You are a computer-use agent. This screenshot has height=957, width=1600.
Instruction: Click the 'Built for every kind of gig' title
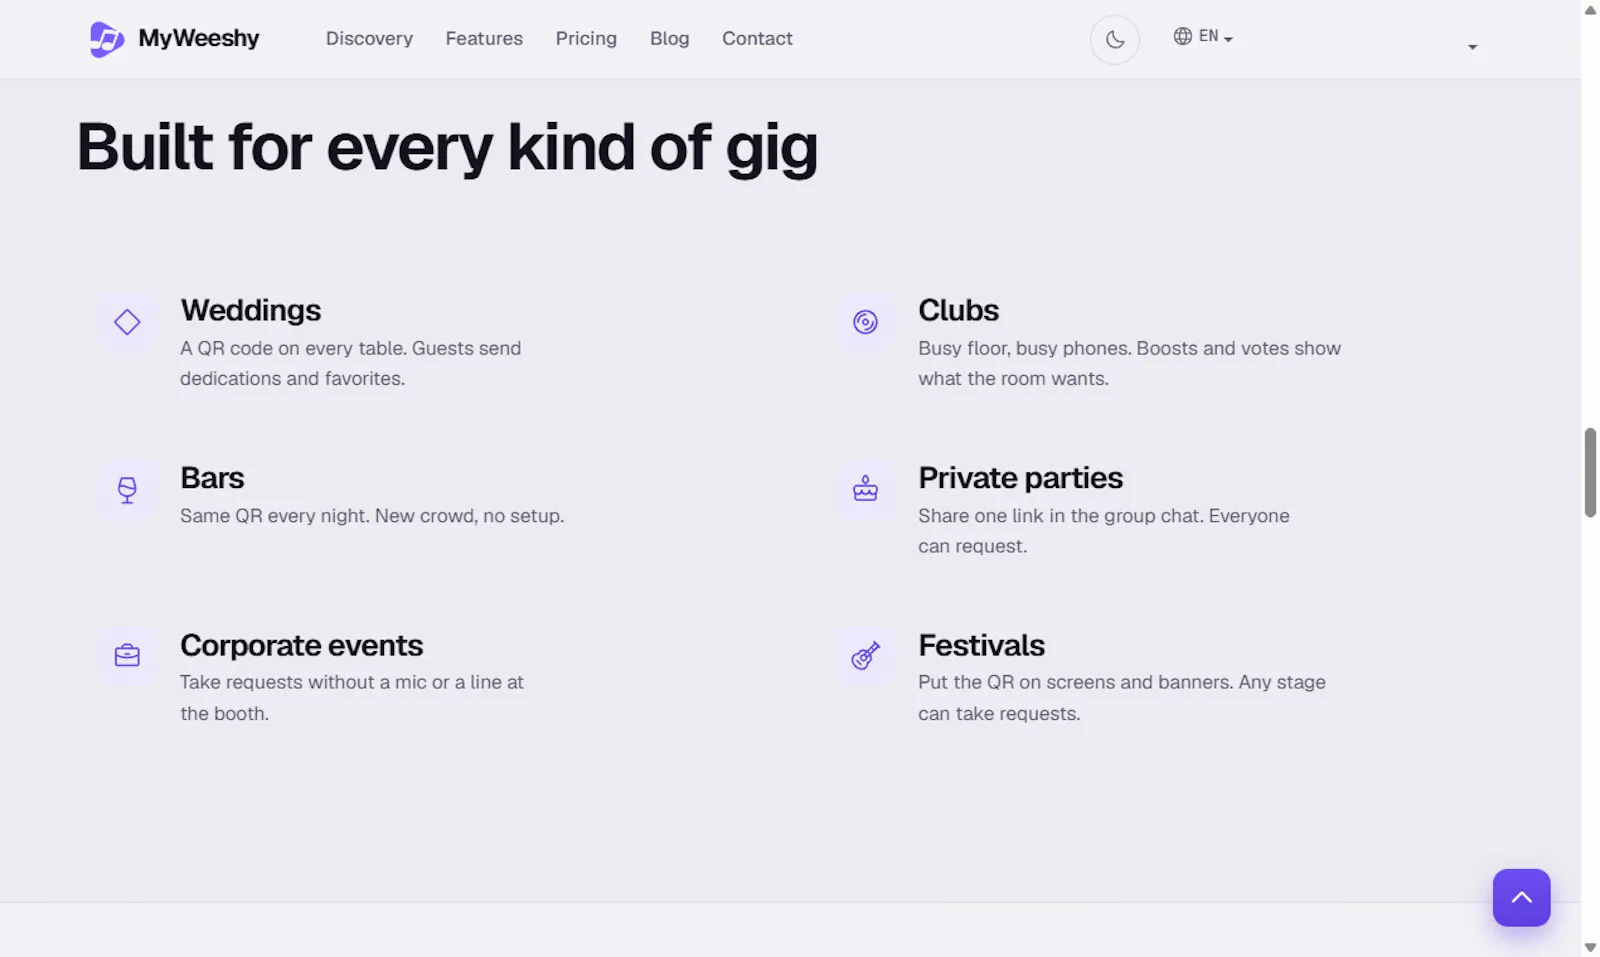[x=447, y=148]
